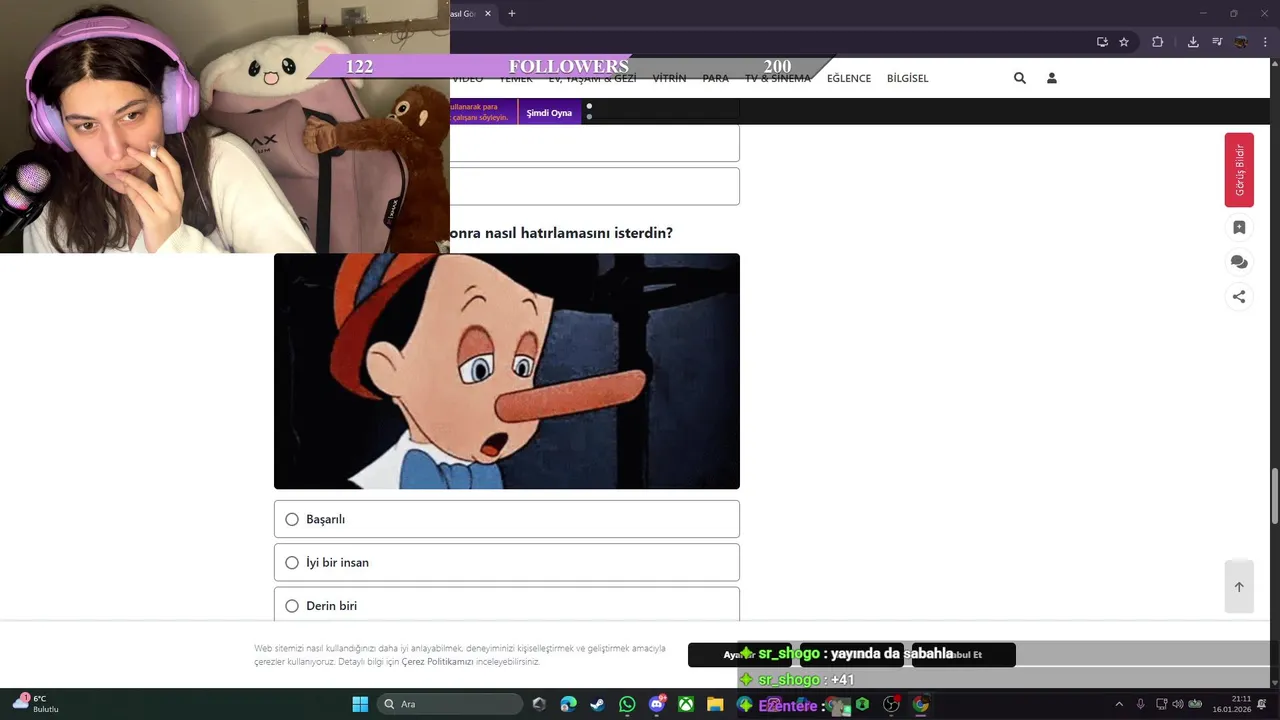Click the browser profile avatar

[x=1241, y=42]
